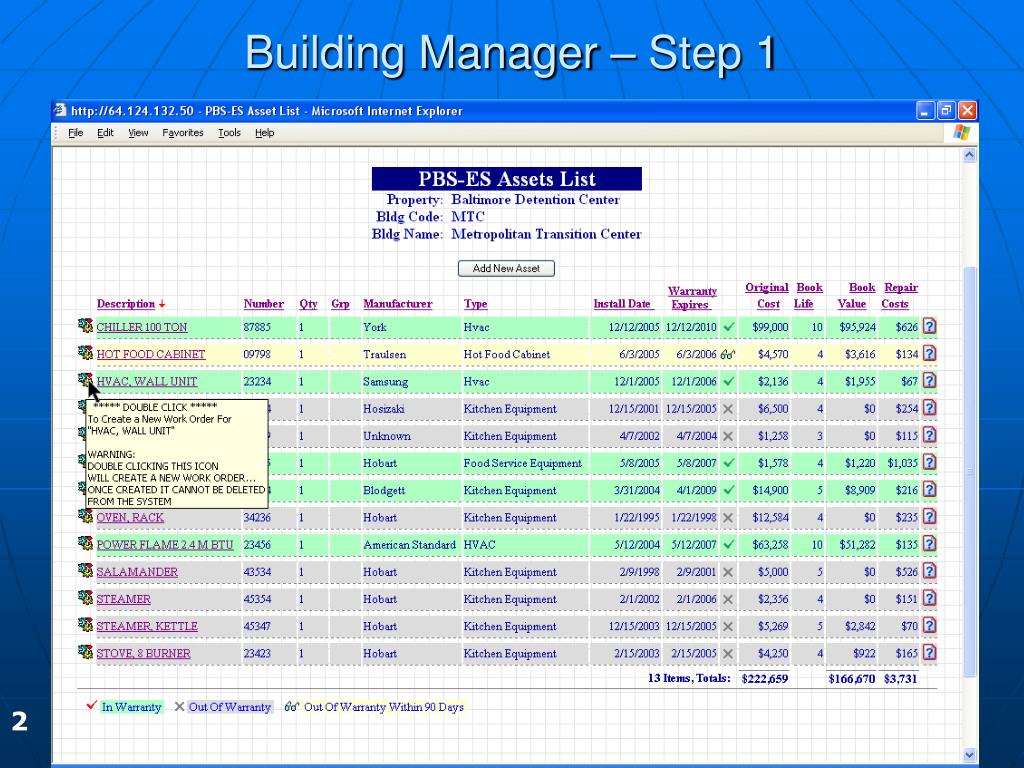The image size is (1024, 768).
Task: Click the work order icon beside SALAMANDER
Action: pos(85,570)
